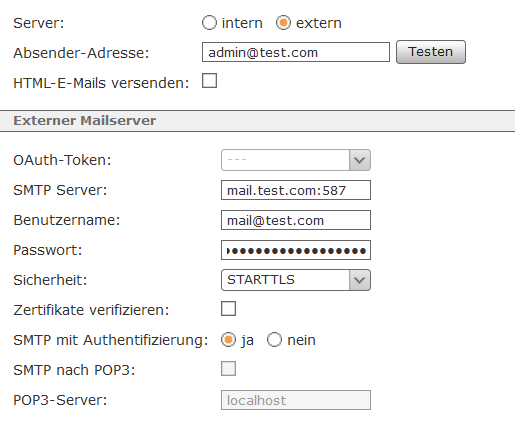Choose nein for SMTP mit Authentifizierung
The image size is (515, 428).
click(x=274, y=340)
